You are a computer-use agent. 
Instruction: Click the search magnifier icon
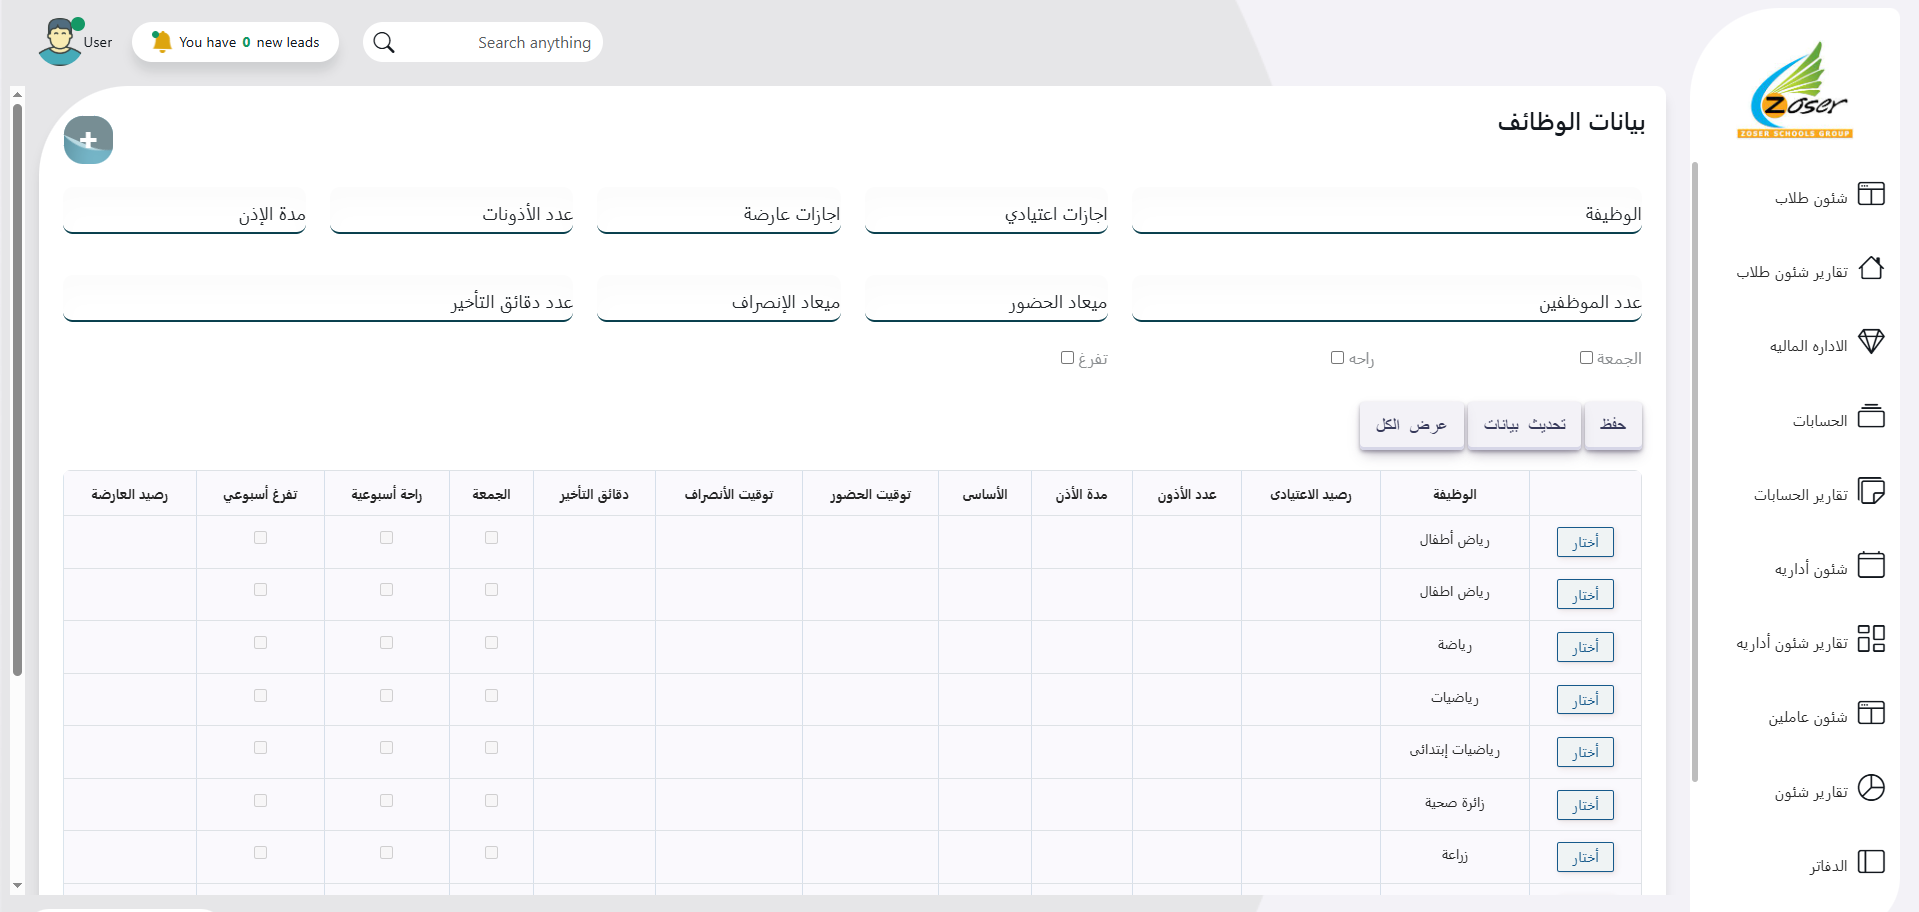tap(384, 43)
